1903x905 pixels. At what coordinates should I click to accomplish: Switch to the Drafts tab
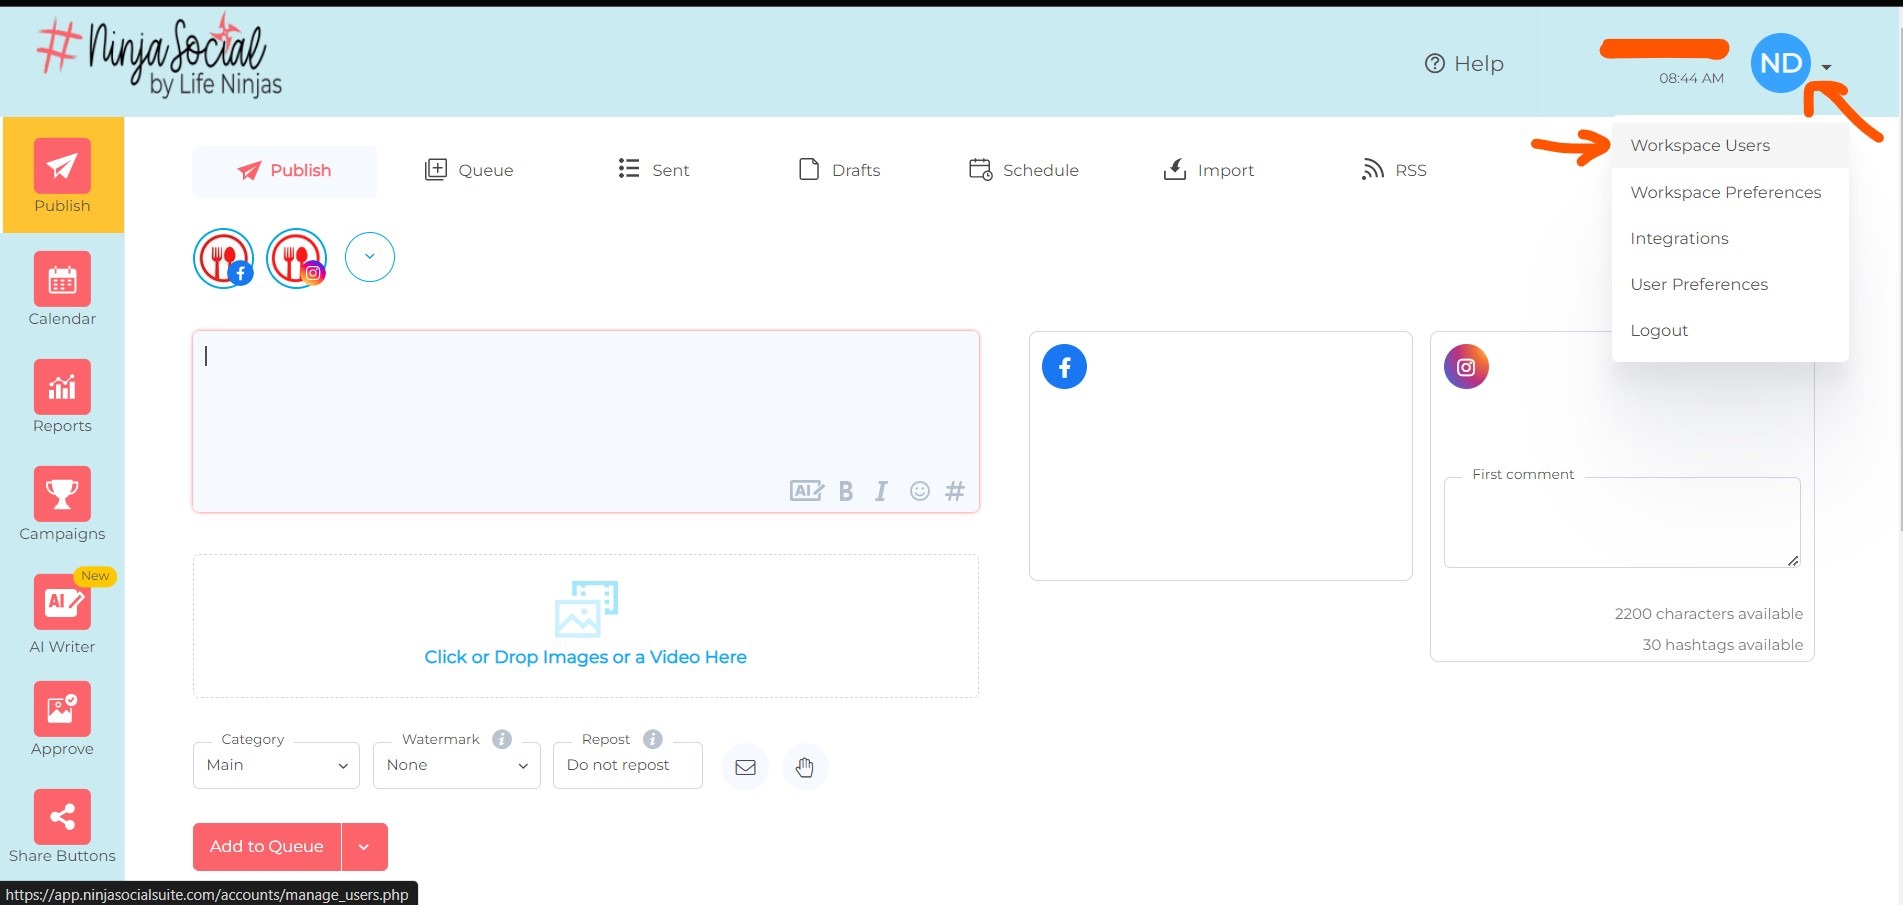[x=839, y=170]
